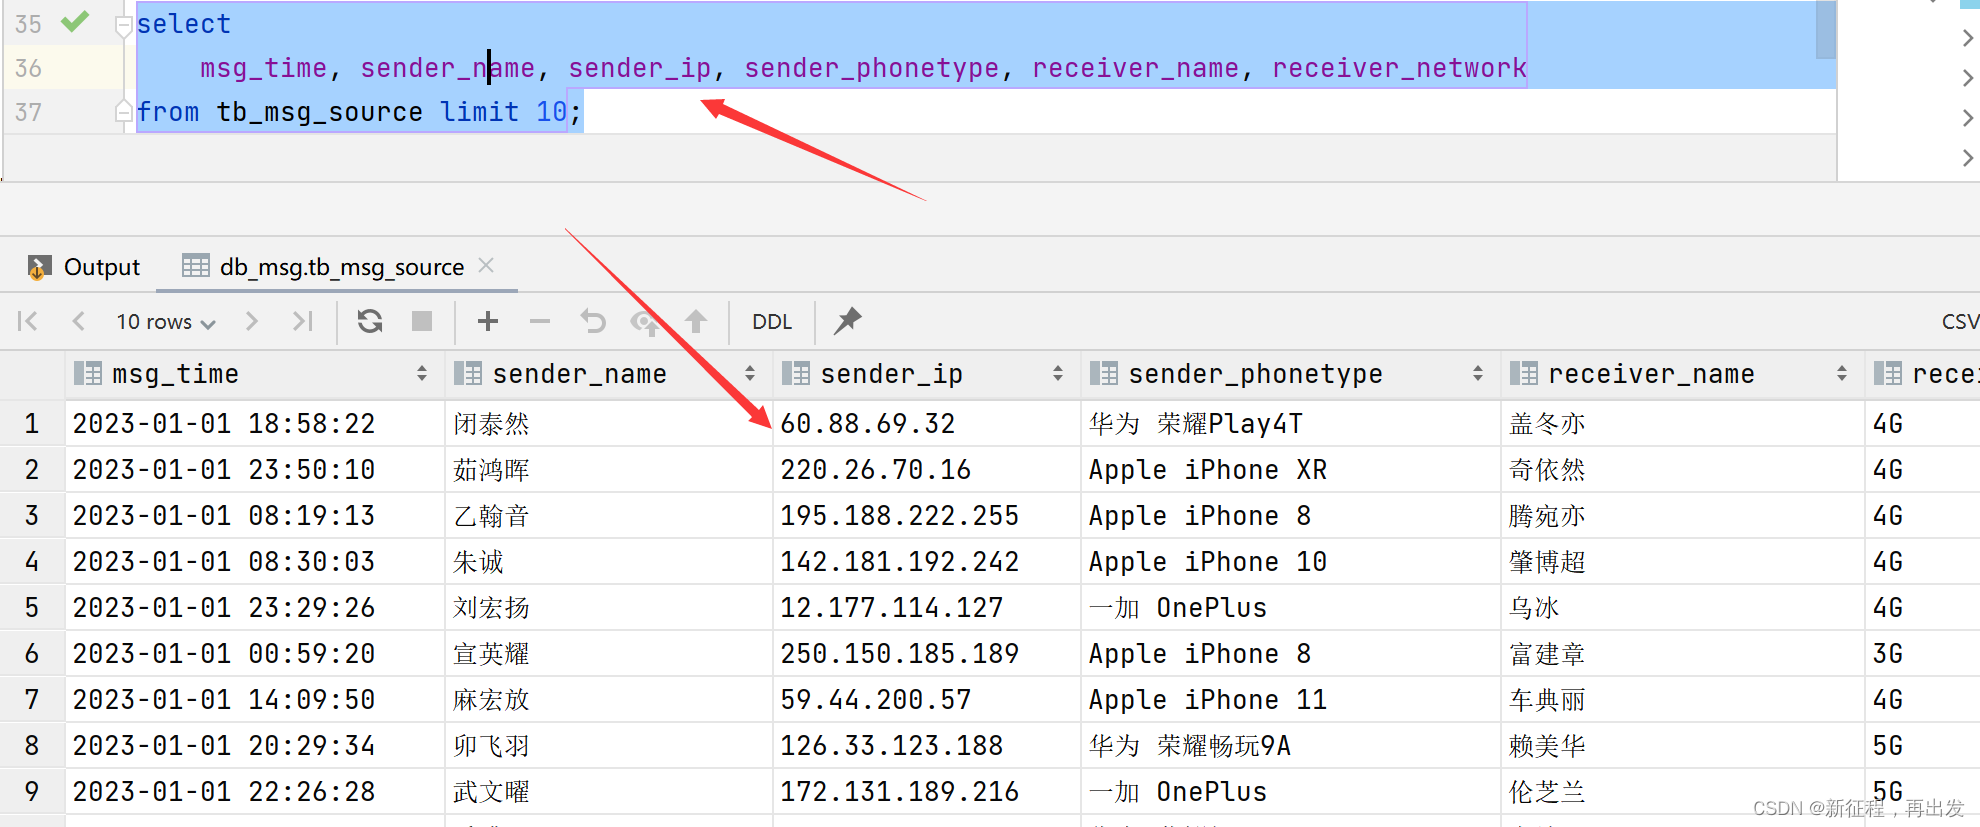Revert changes with undo arrow icon
Screen dimensions: 1980x827
593,321
